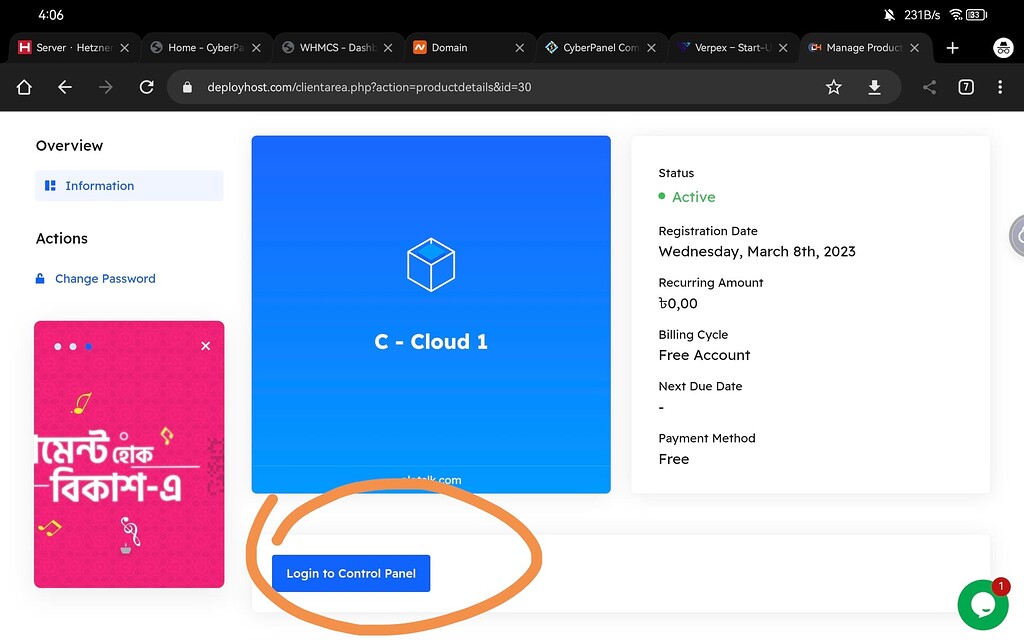The height and width of the screenshot is (640, 1024).
Task: Open downloads via download icon
Action: (874, 87)
